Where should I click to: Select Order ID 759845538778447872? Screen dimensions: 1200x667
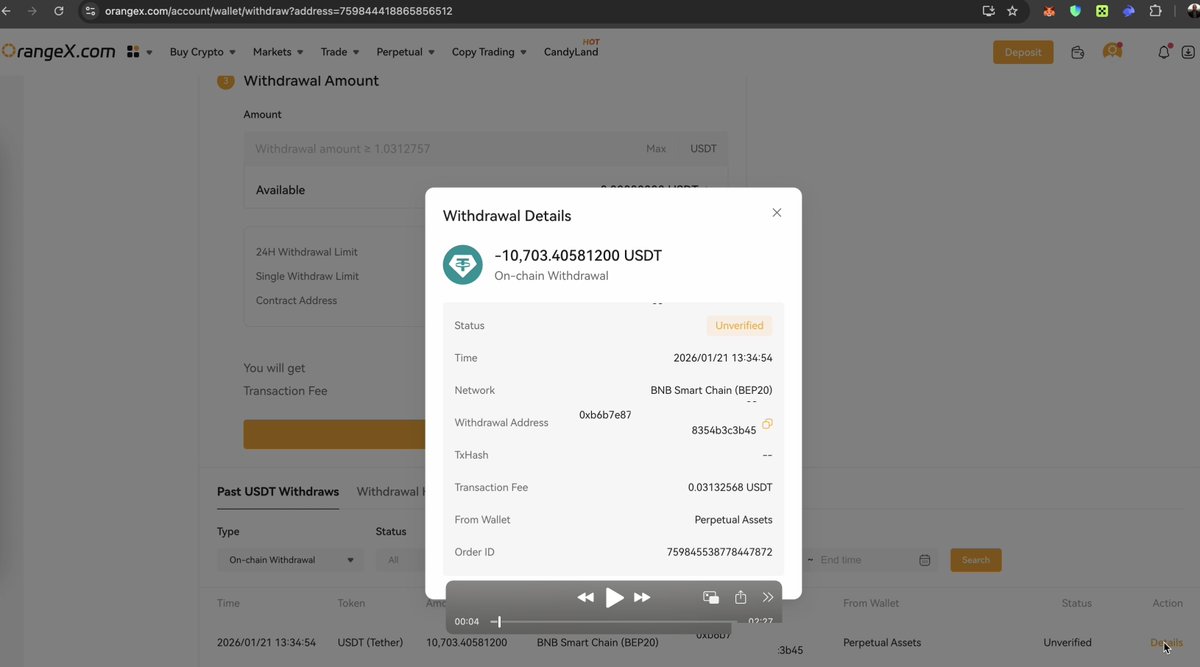(x=719, y=552)
